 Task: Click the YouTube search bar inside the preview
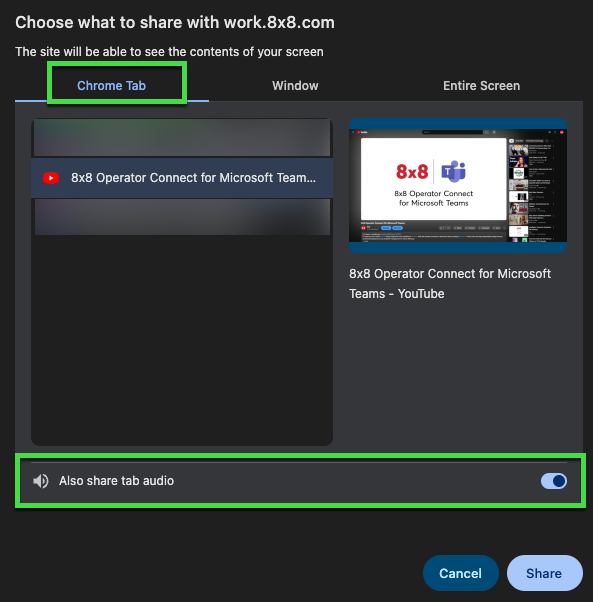point(452,132)
